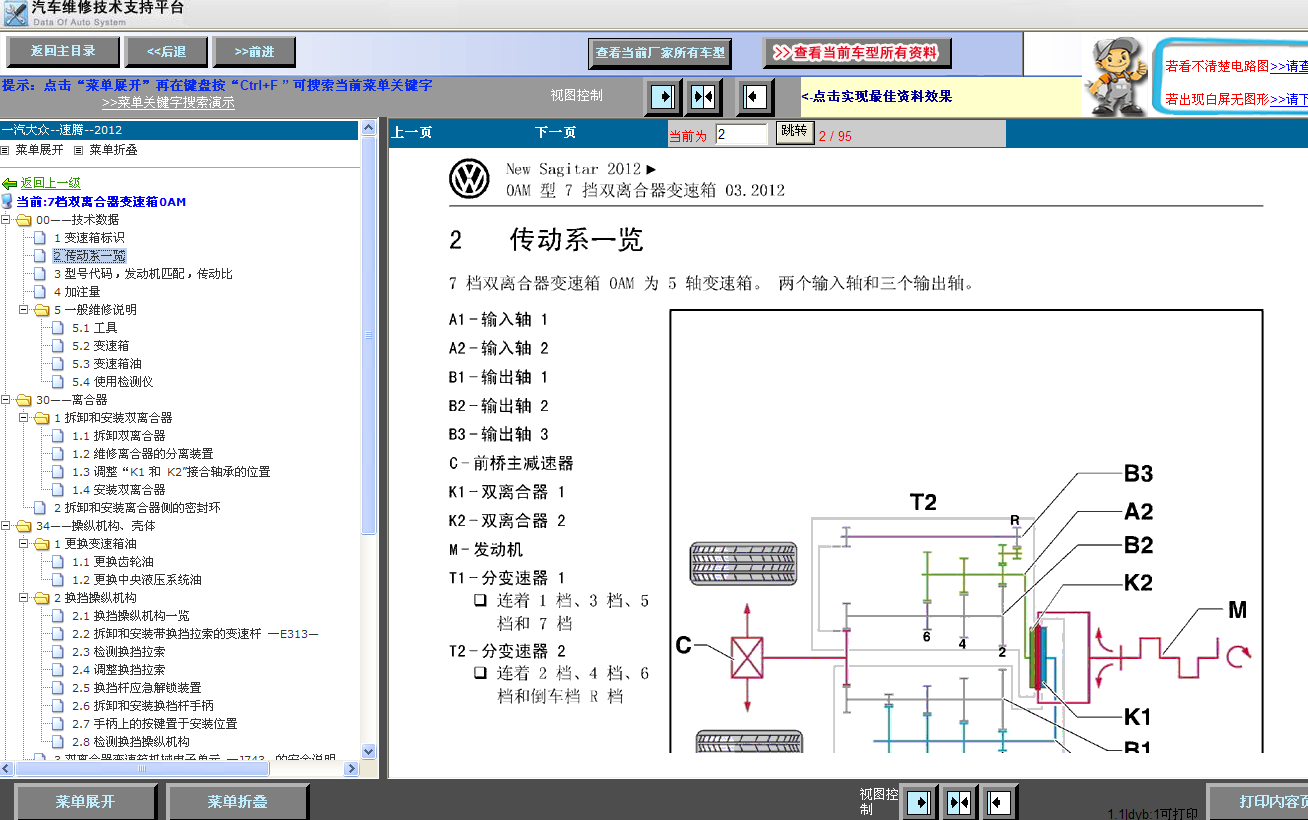The height and width of the screenshot is (820, 1308).
Task: Open 5.4 使用检测仪 entry
Action: click(x=113, y=382)
